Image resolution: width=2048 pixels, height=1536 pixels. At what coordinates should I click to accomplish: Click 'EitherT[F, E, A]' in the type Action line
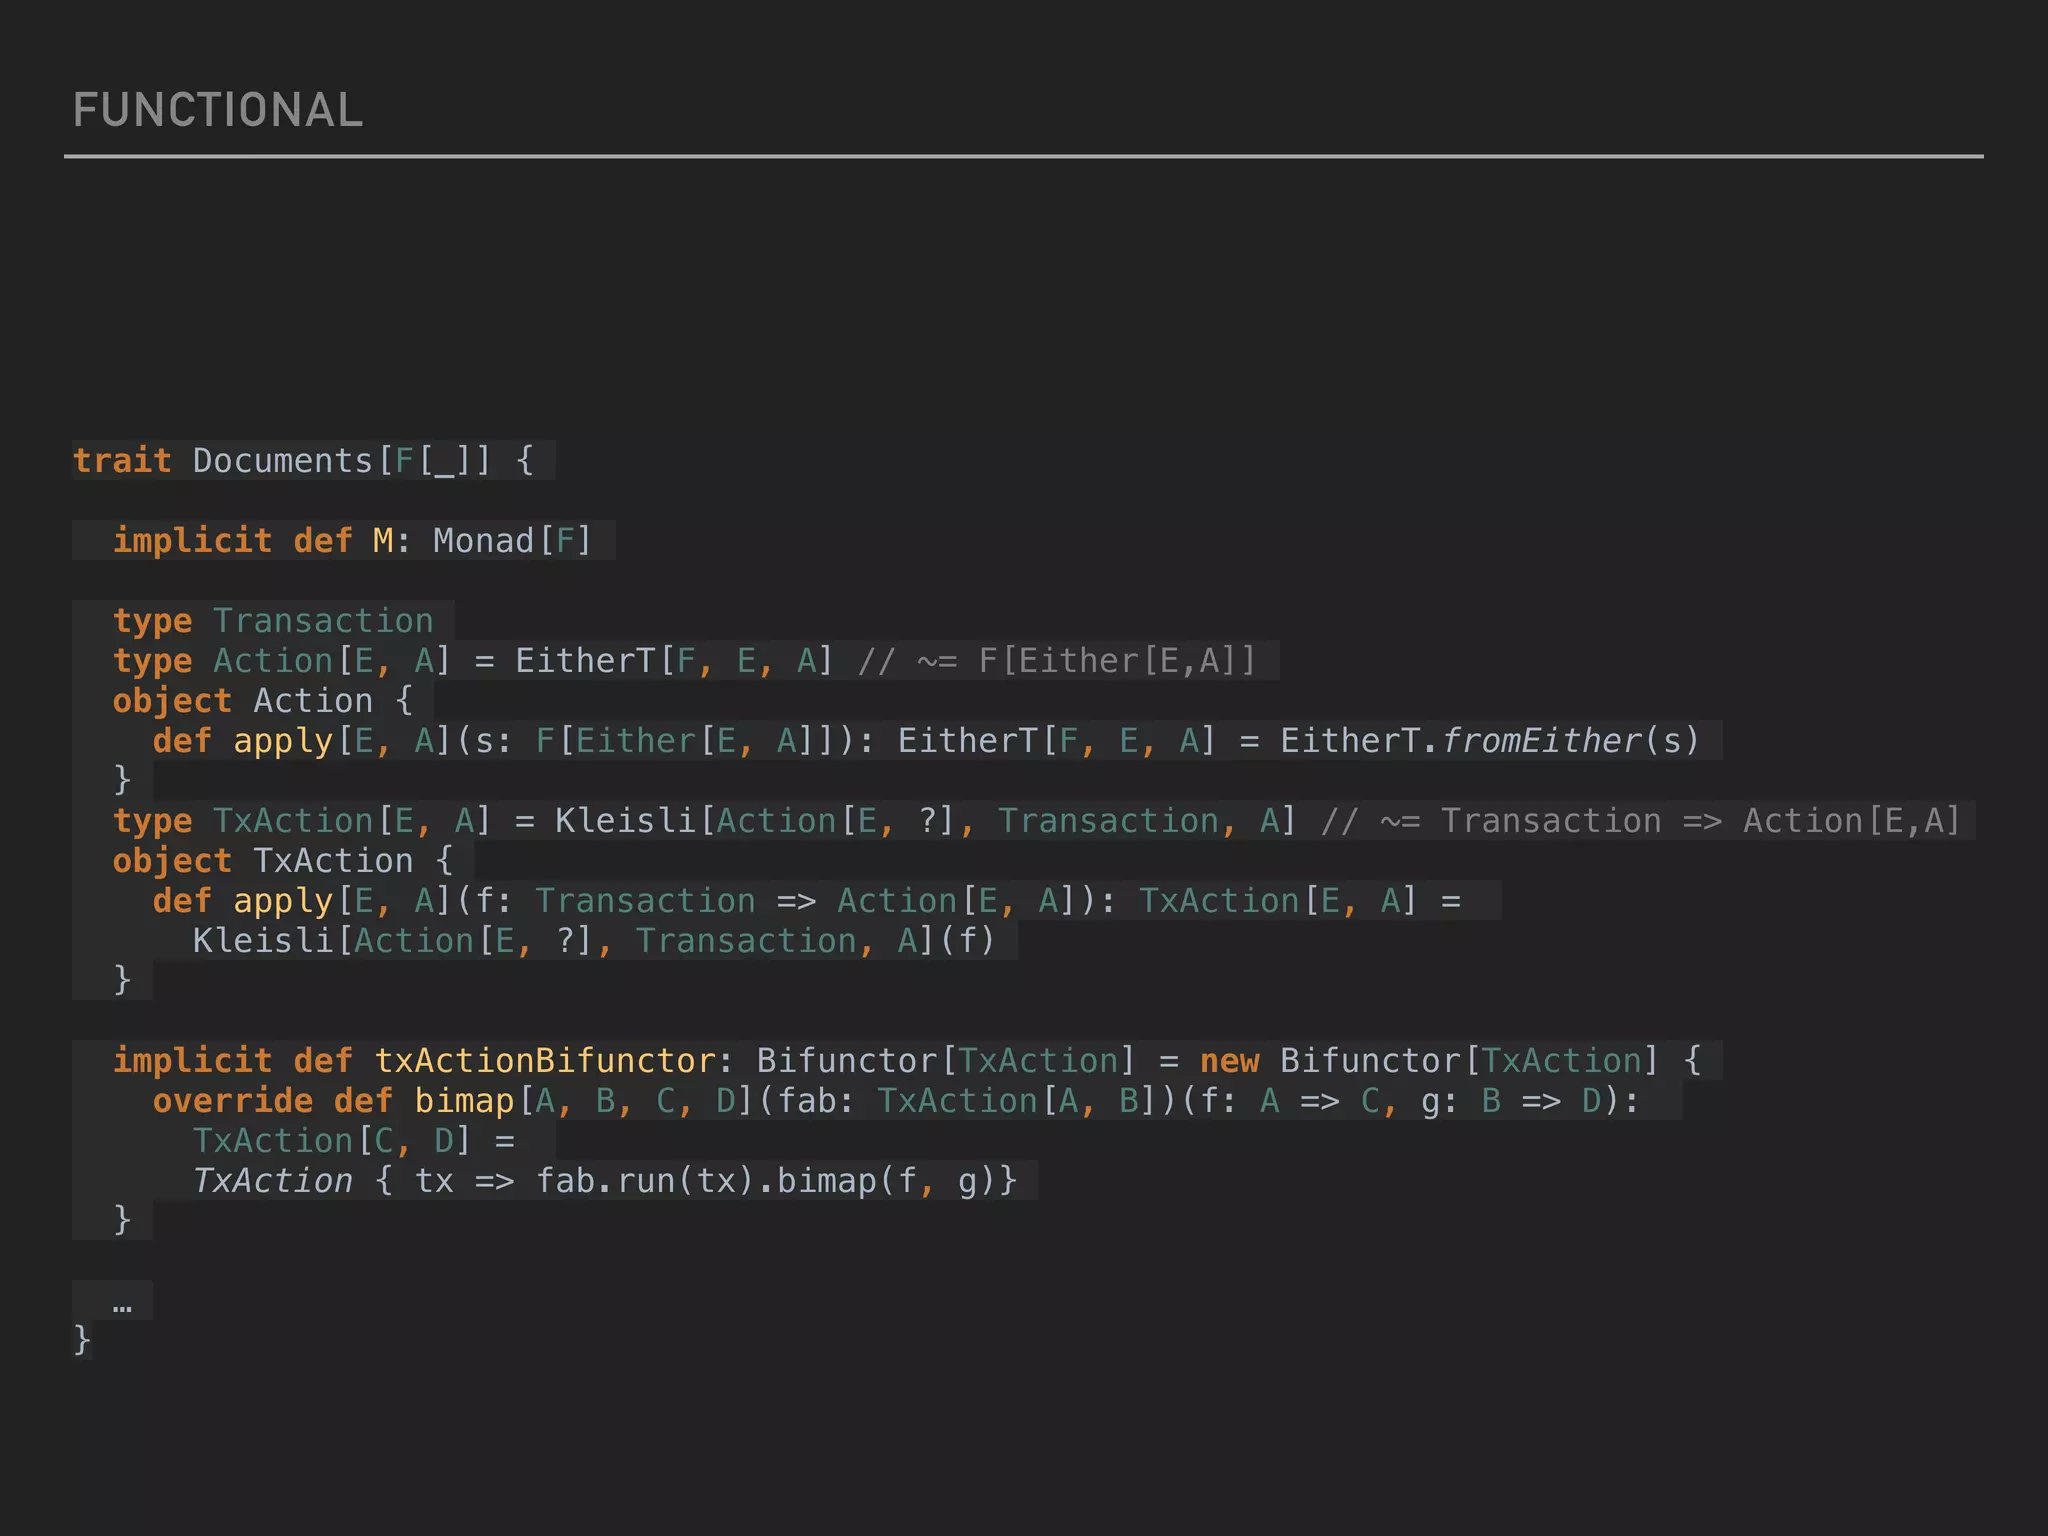[x=674, y=661]
